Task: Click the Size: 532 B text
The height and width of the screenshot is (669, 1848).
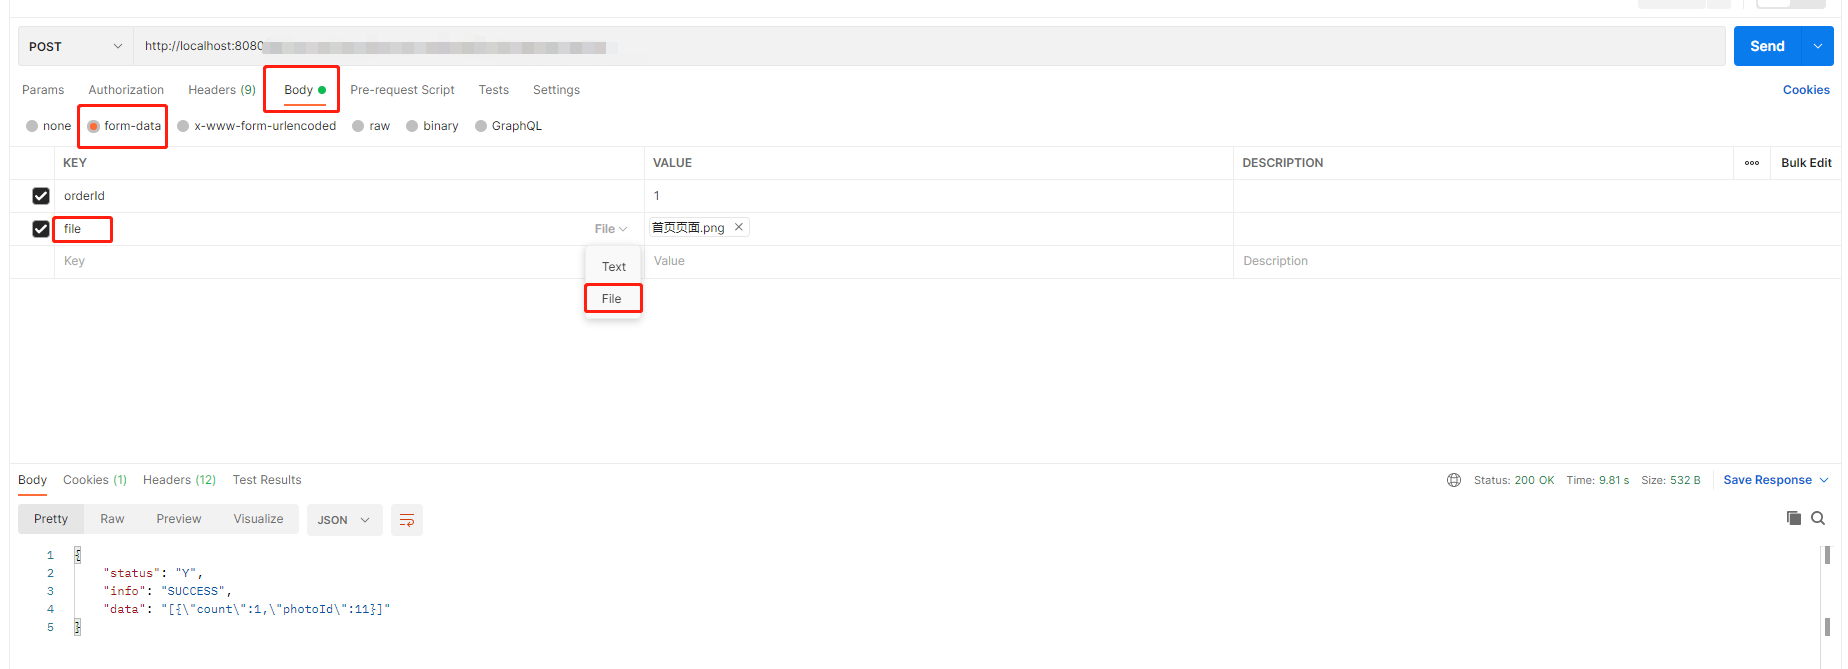Action: tap(1670, 480)
